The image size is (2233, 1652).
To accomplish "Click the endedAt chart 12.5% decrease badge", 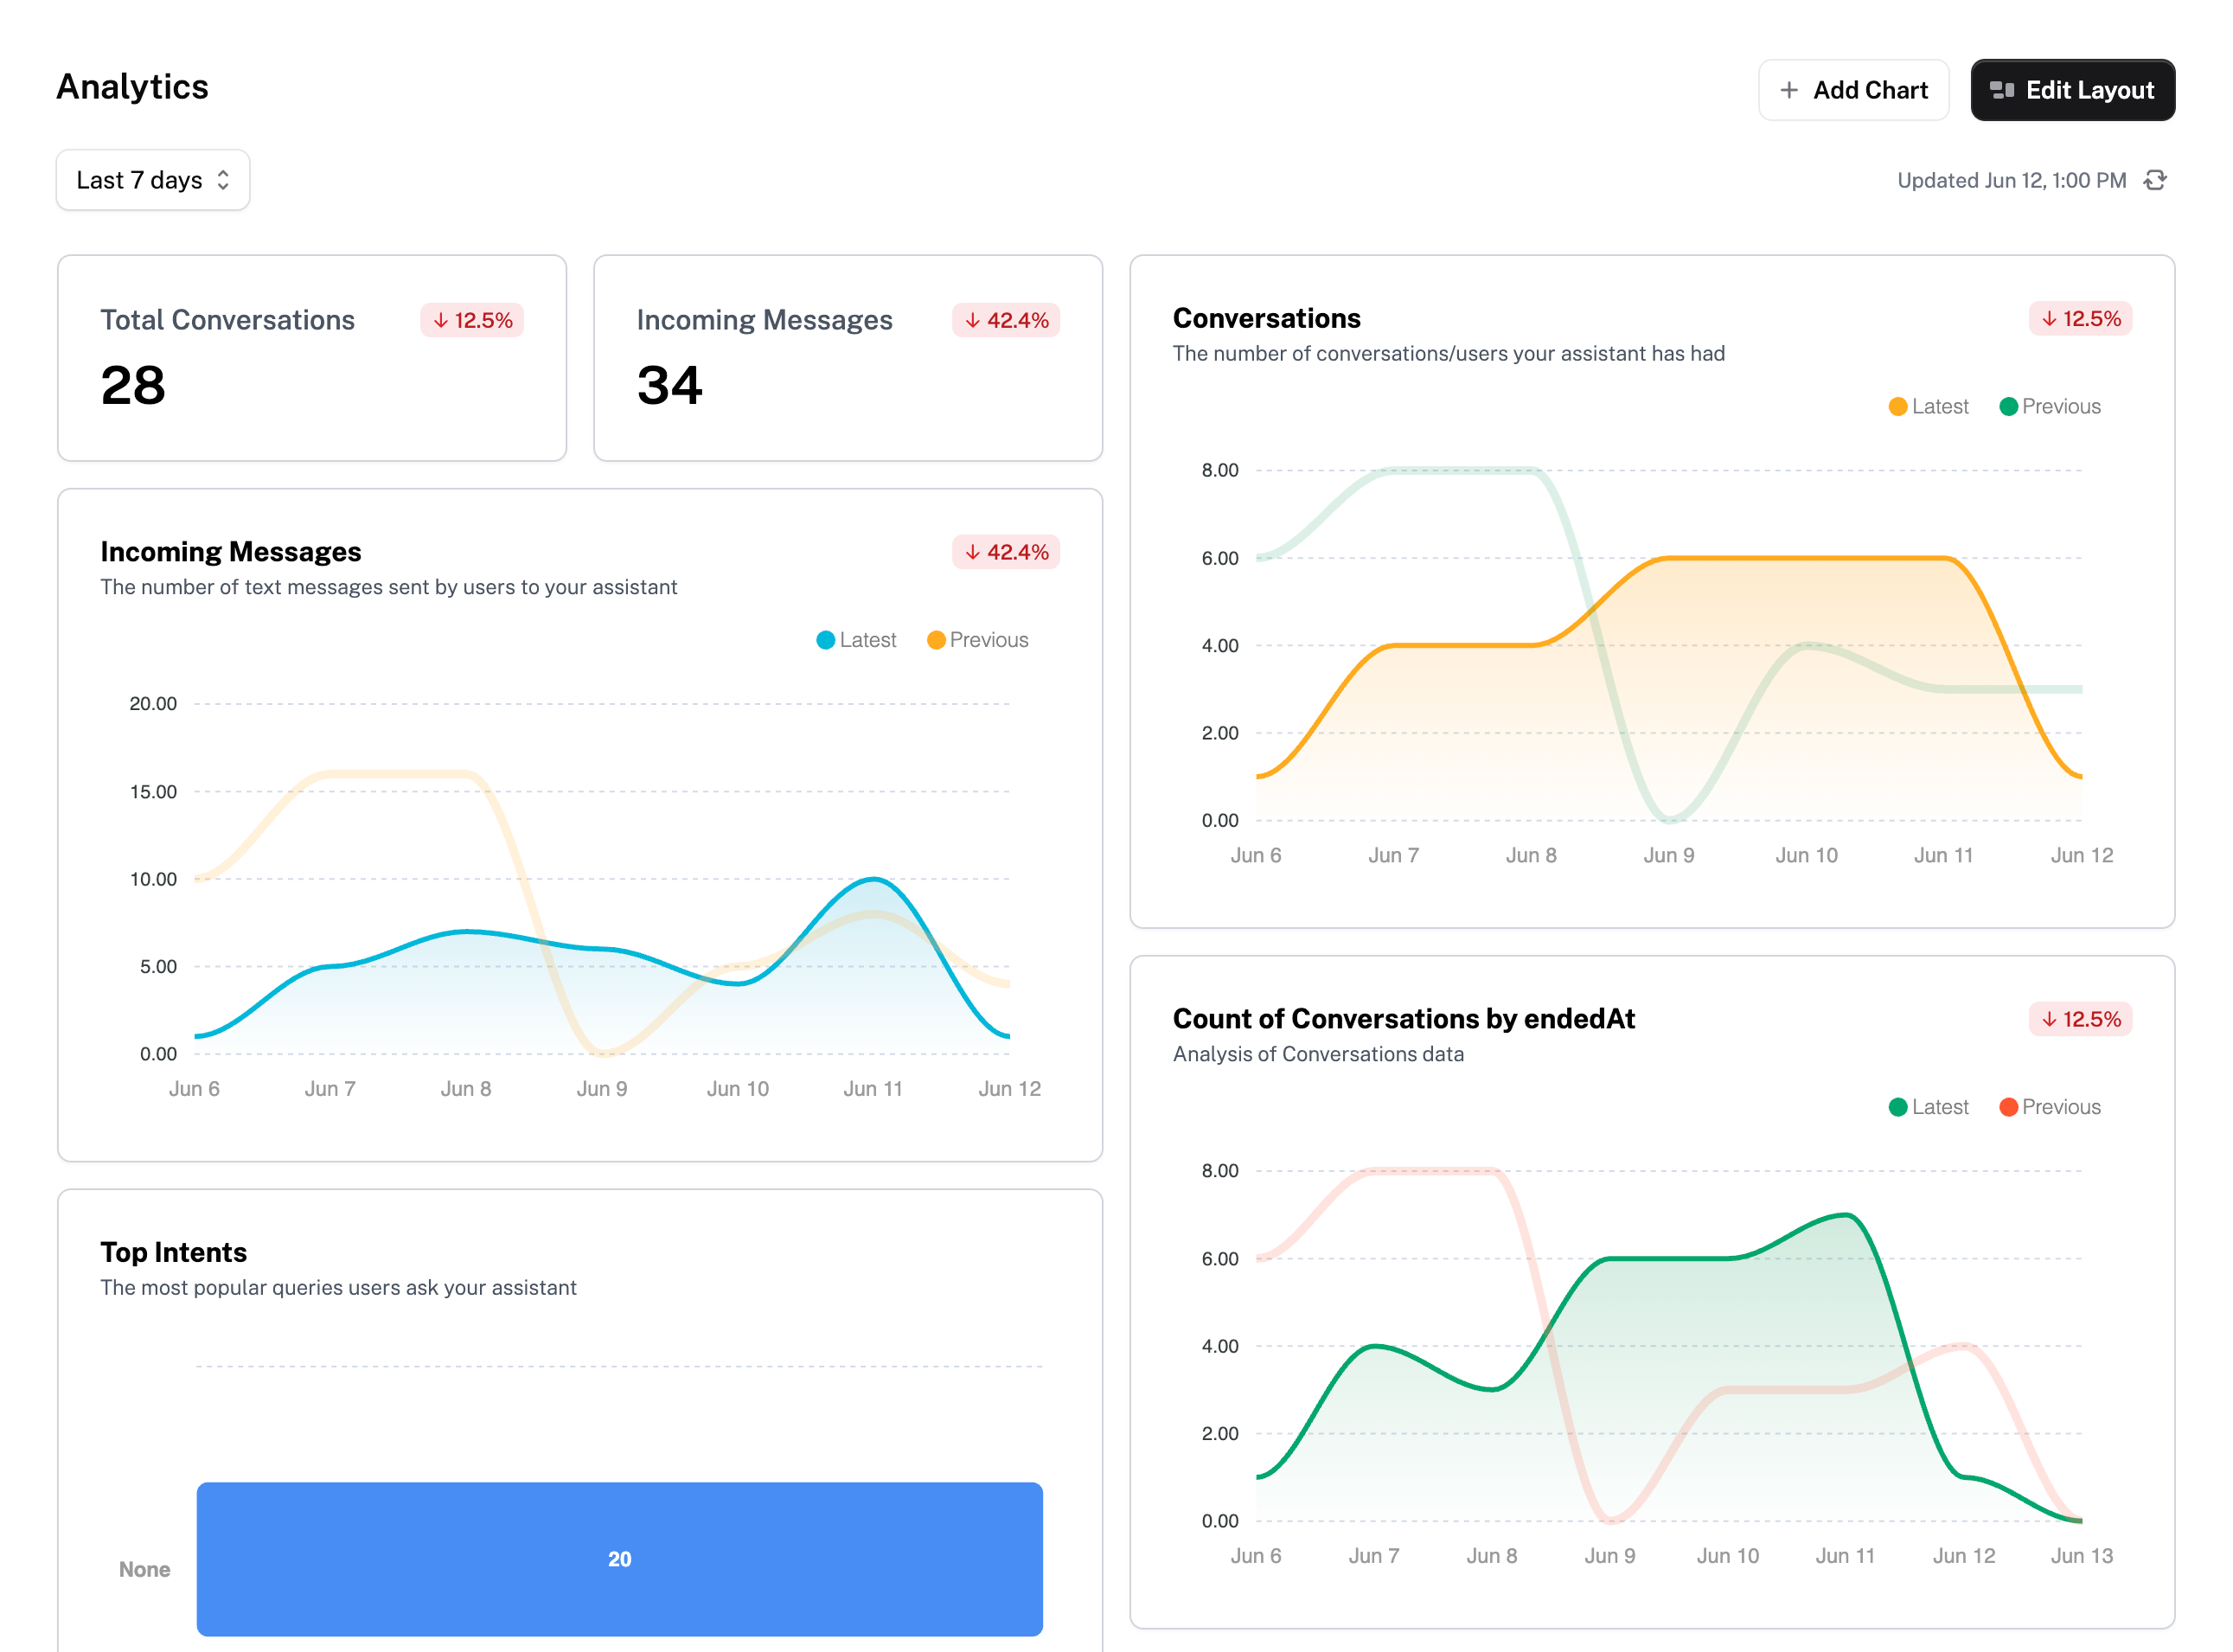I will point(2080,1019).
